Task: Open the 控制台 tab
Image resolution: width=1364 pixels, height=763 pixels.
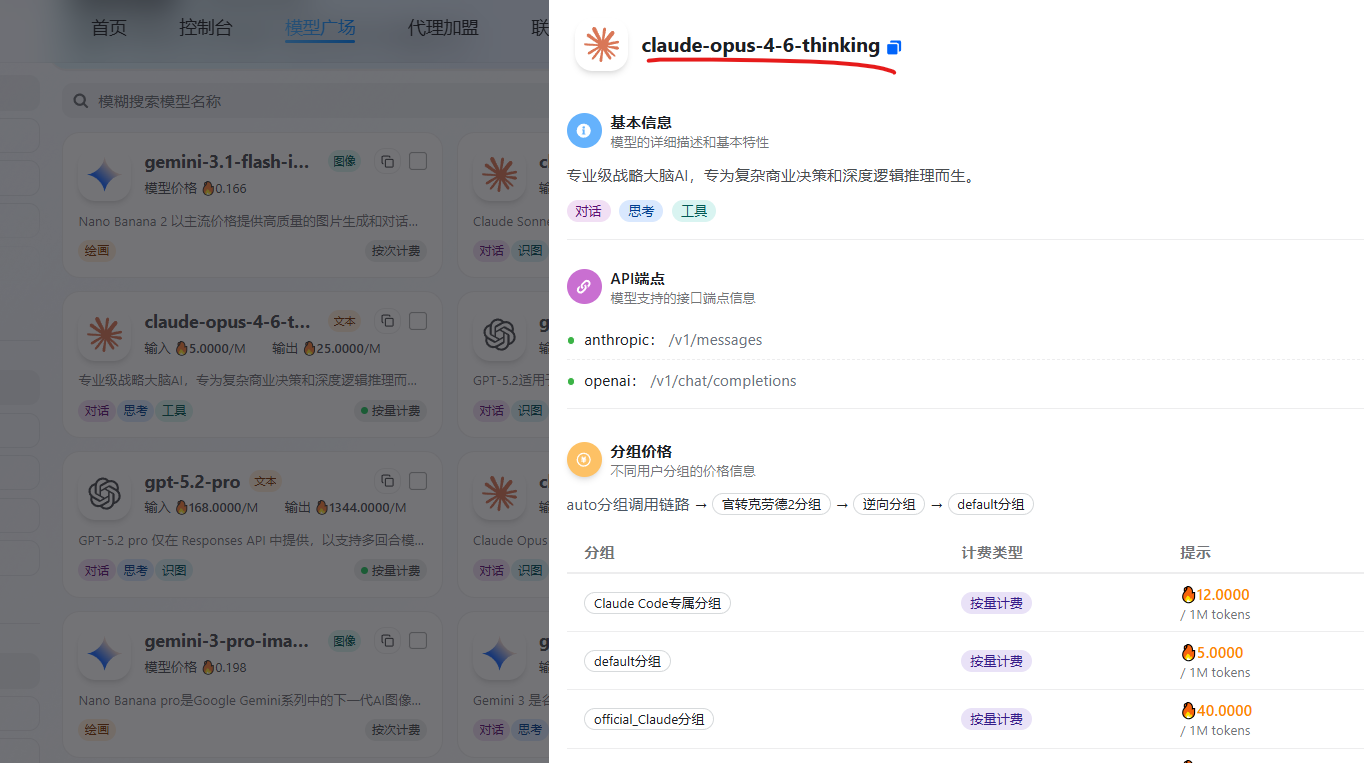Action: coord(206,28)
